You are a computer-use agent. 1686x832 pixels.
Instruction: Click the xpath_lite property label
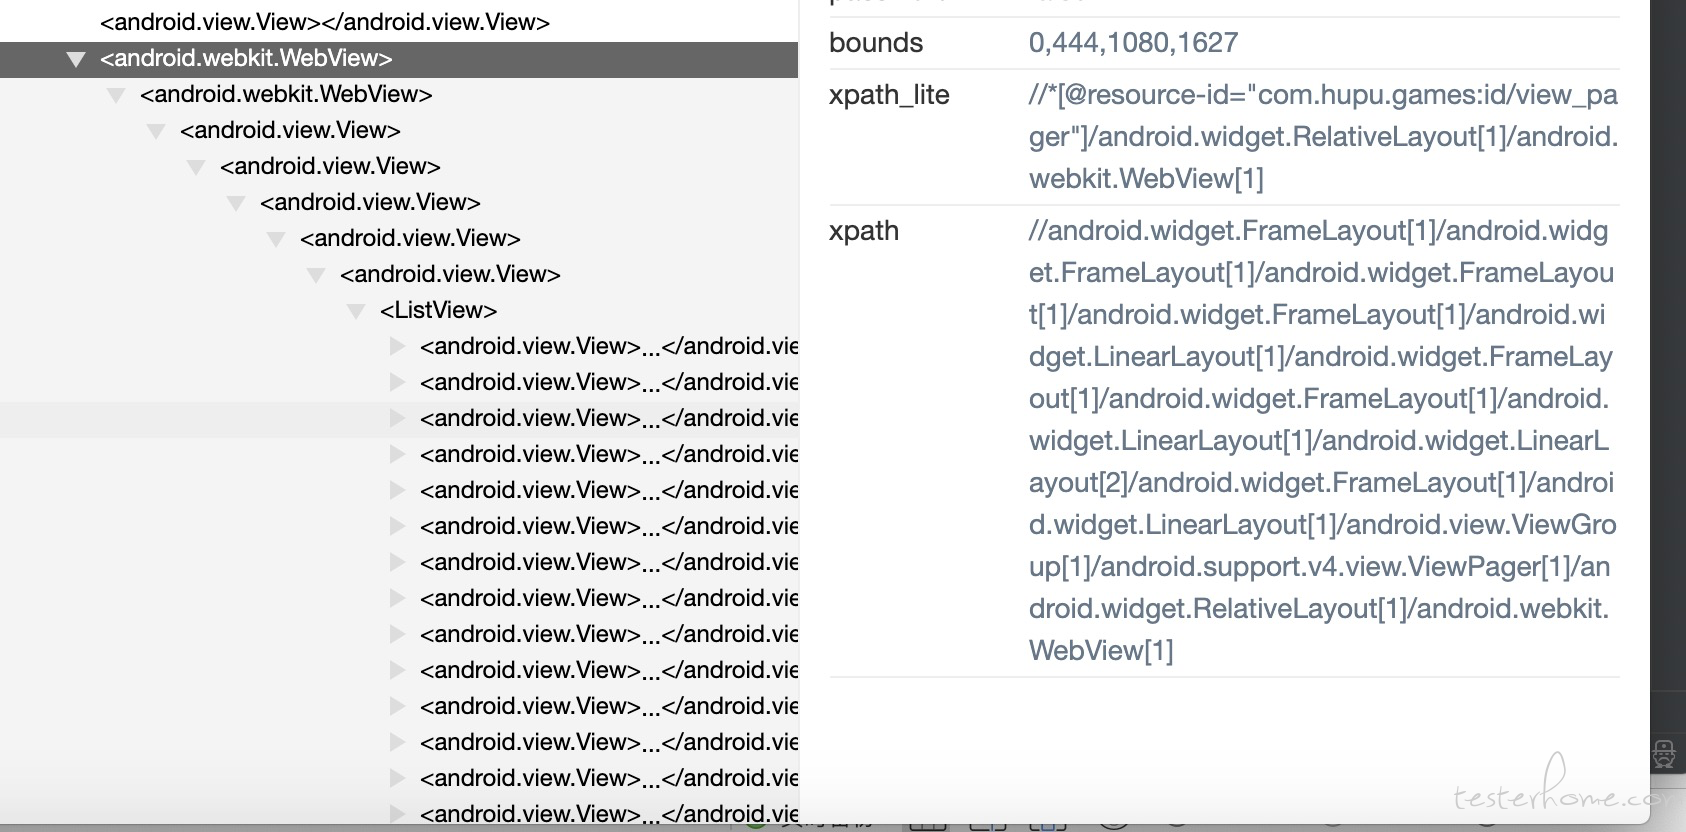tap(889, 95)
